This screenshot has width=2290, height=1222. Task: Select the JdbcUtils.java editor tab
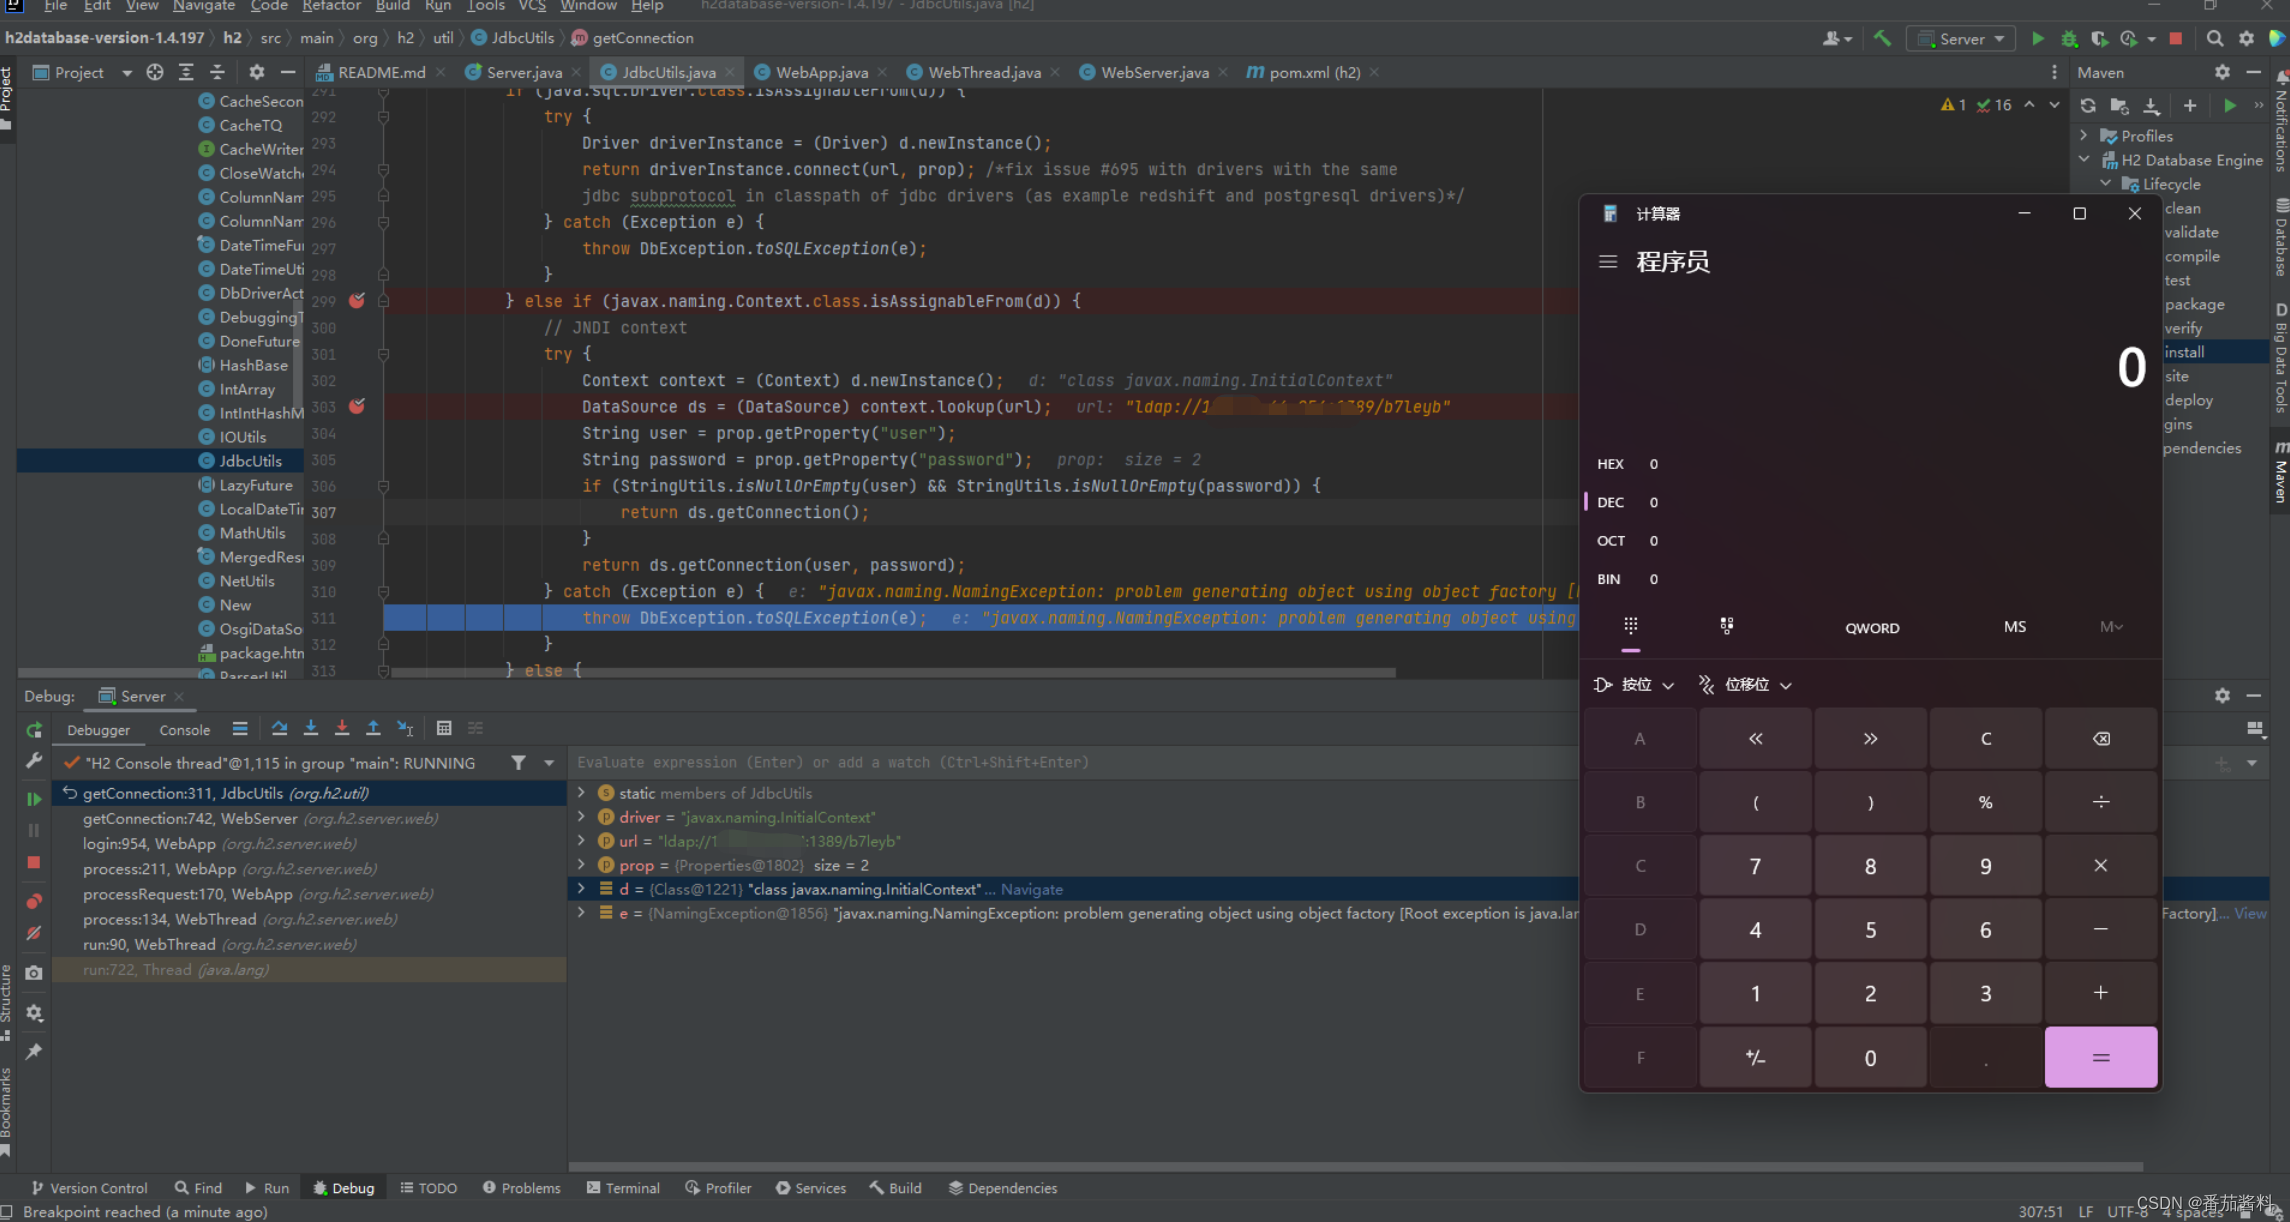coord(668,71)
